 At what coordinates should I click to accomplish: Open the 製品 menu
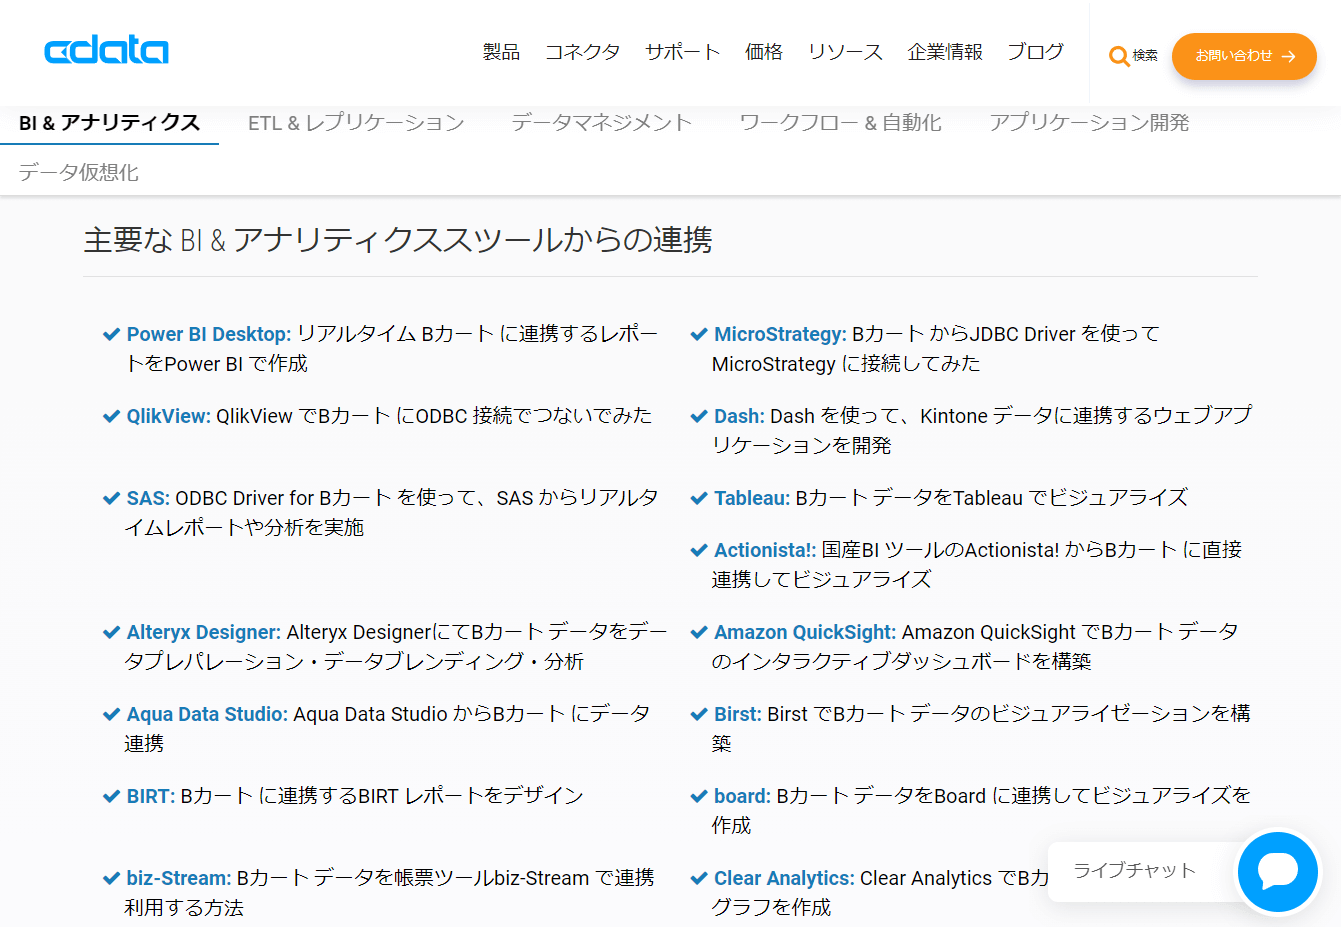coord(501,52)
